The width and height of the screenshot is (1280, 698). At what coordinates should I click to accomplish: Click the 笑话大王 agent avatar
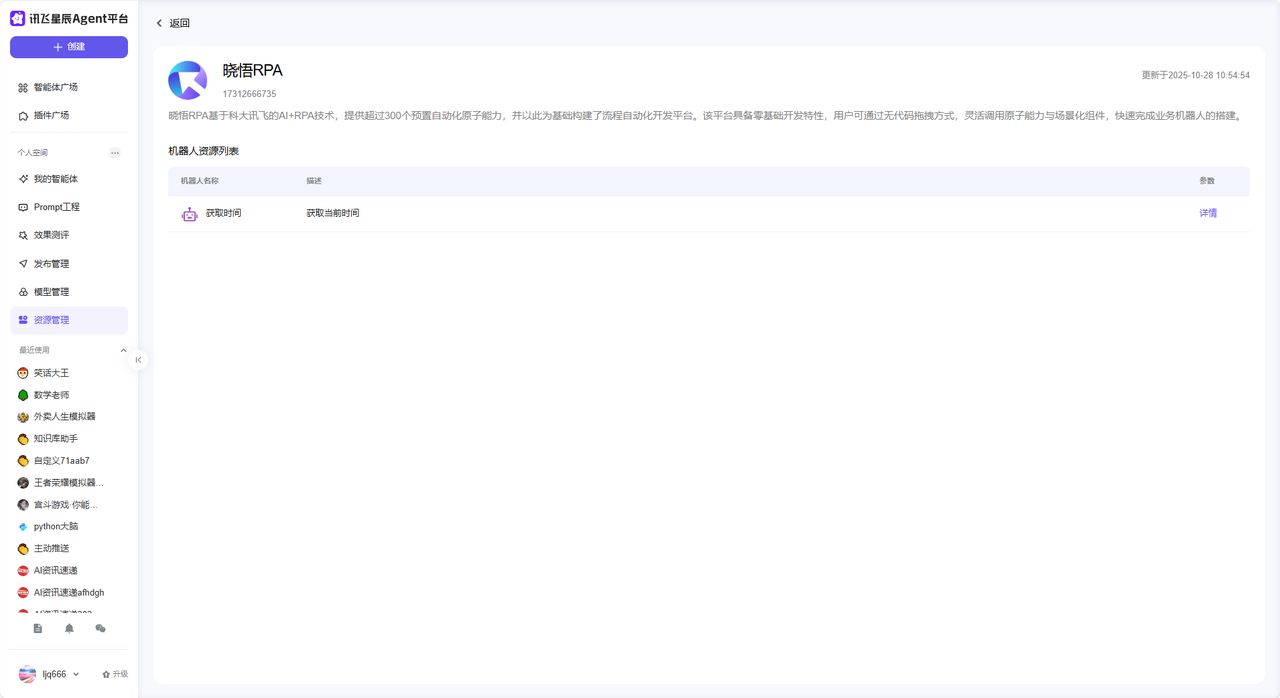(x=23, y=373)
